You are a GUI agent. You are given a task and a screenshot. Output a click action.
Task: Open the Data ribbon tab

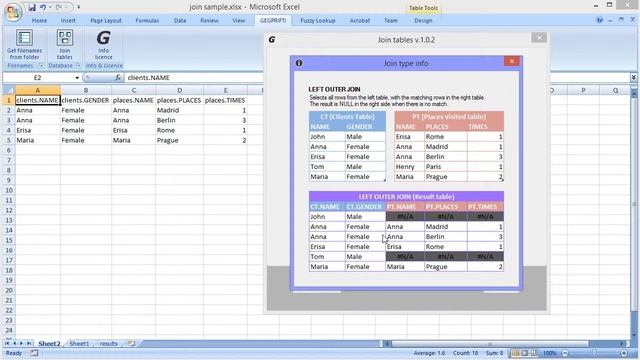click(x=180, y=20)
